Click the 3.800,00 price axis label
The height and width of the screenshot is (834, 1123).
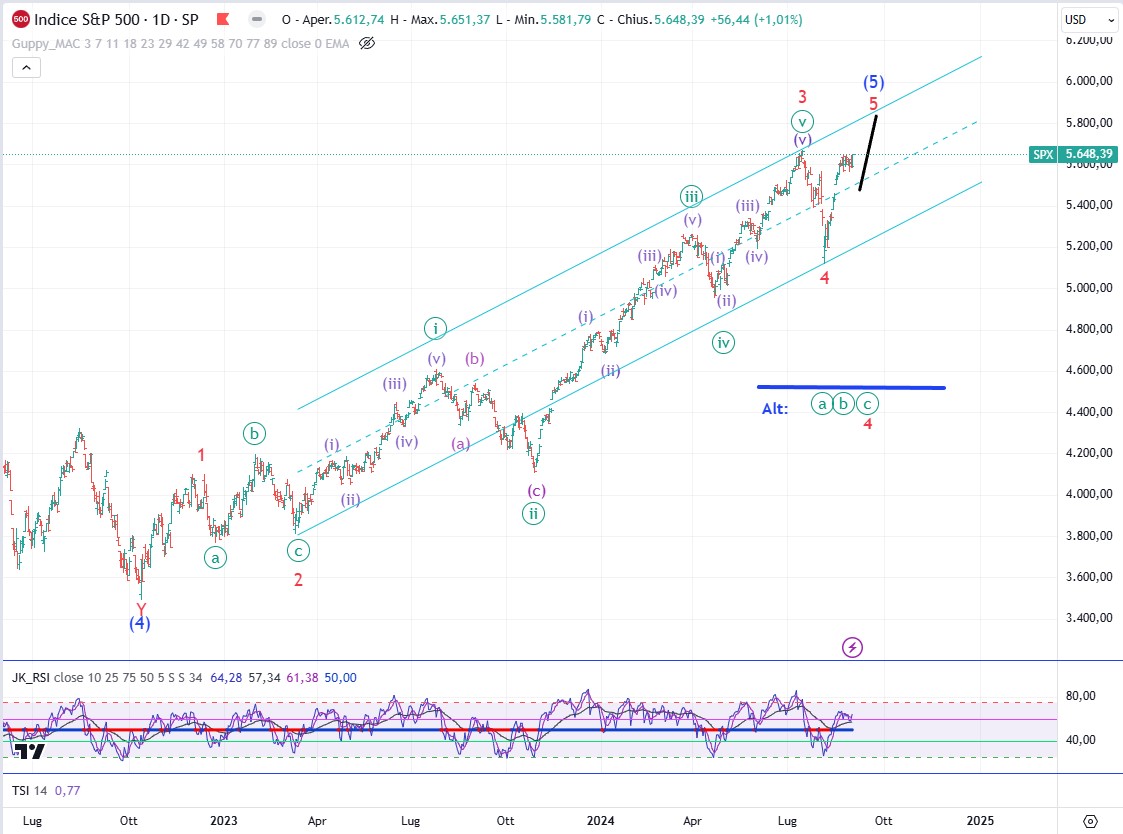click(1089, 536)
